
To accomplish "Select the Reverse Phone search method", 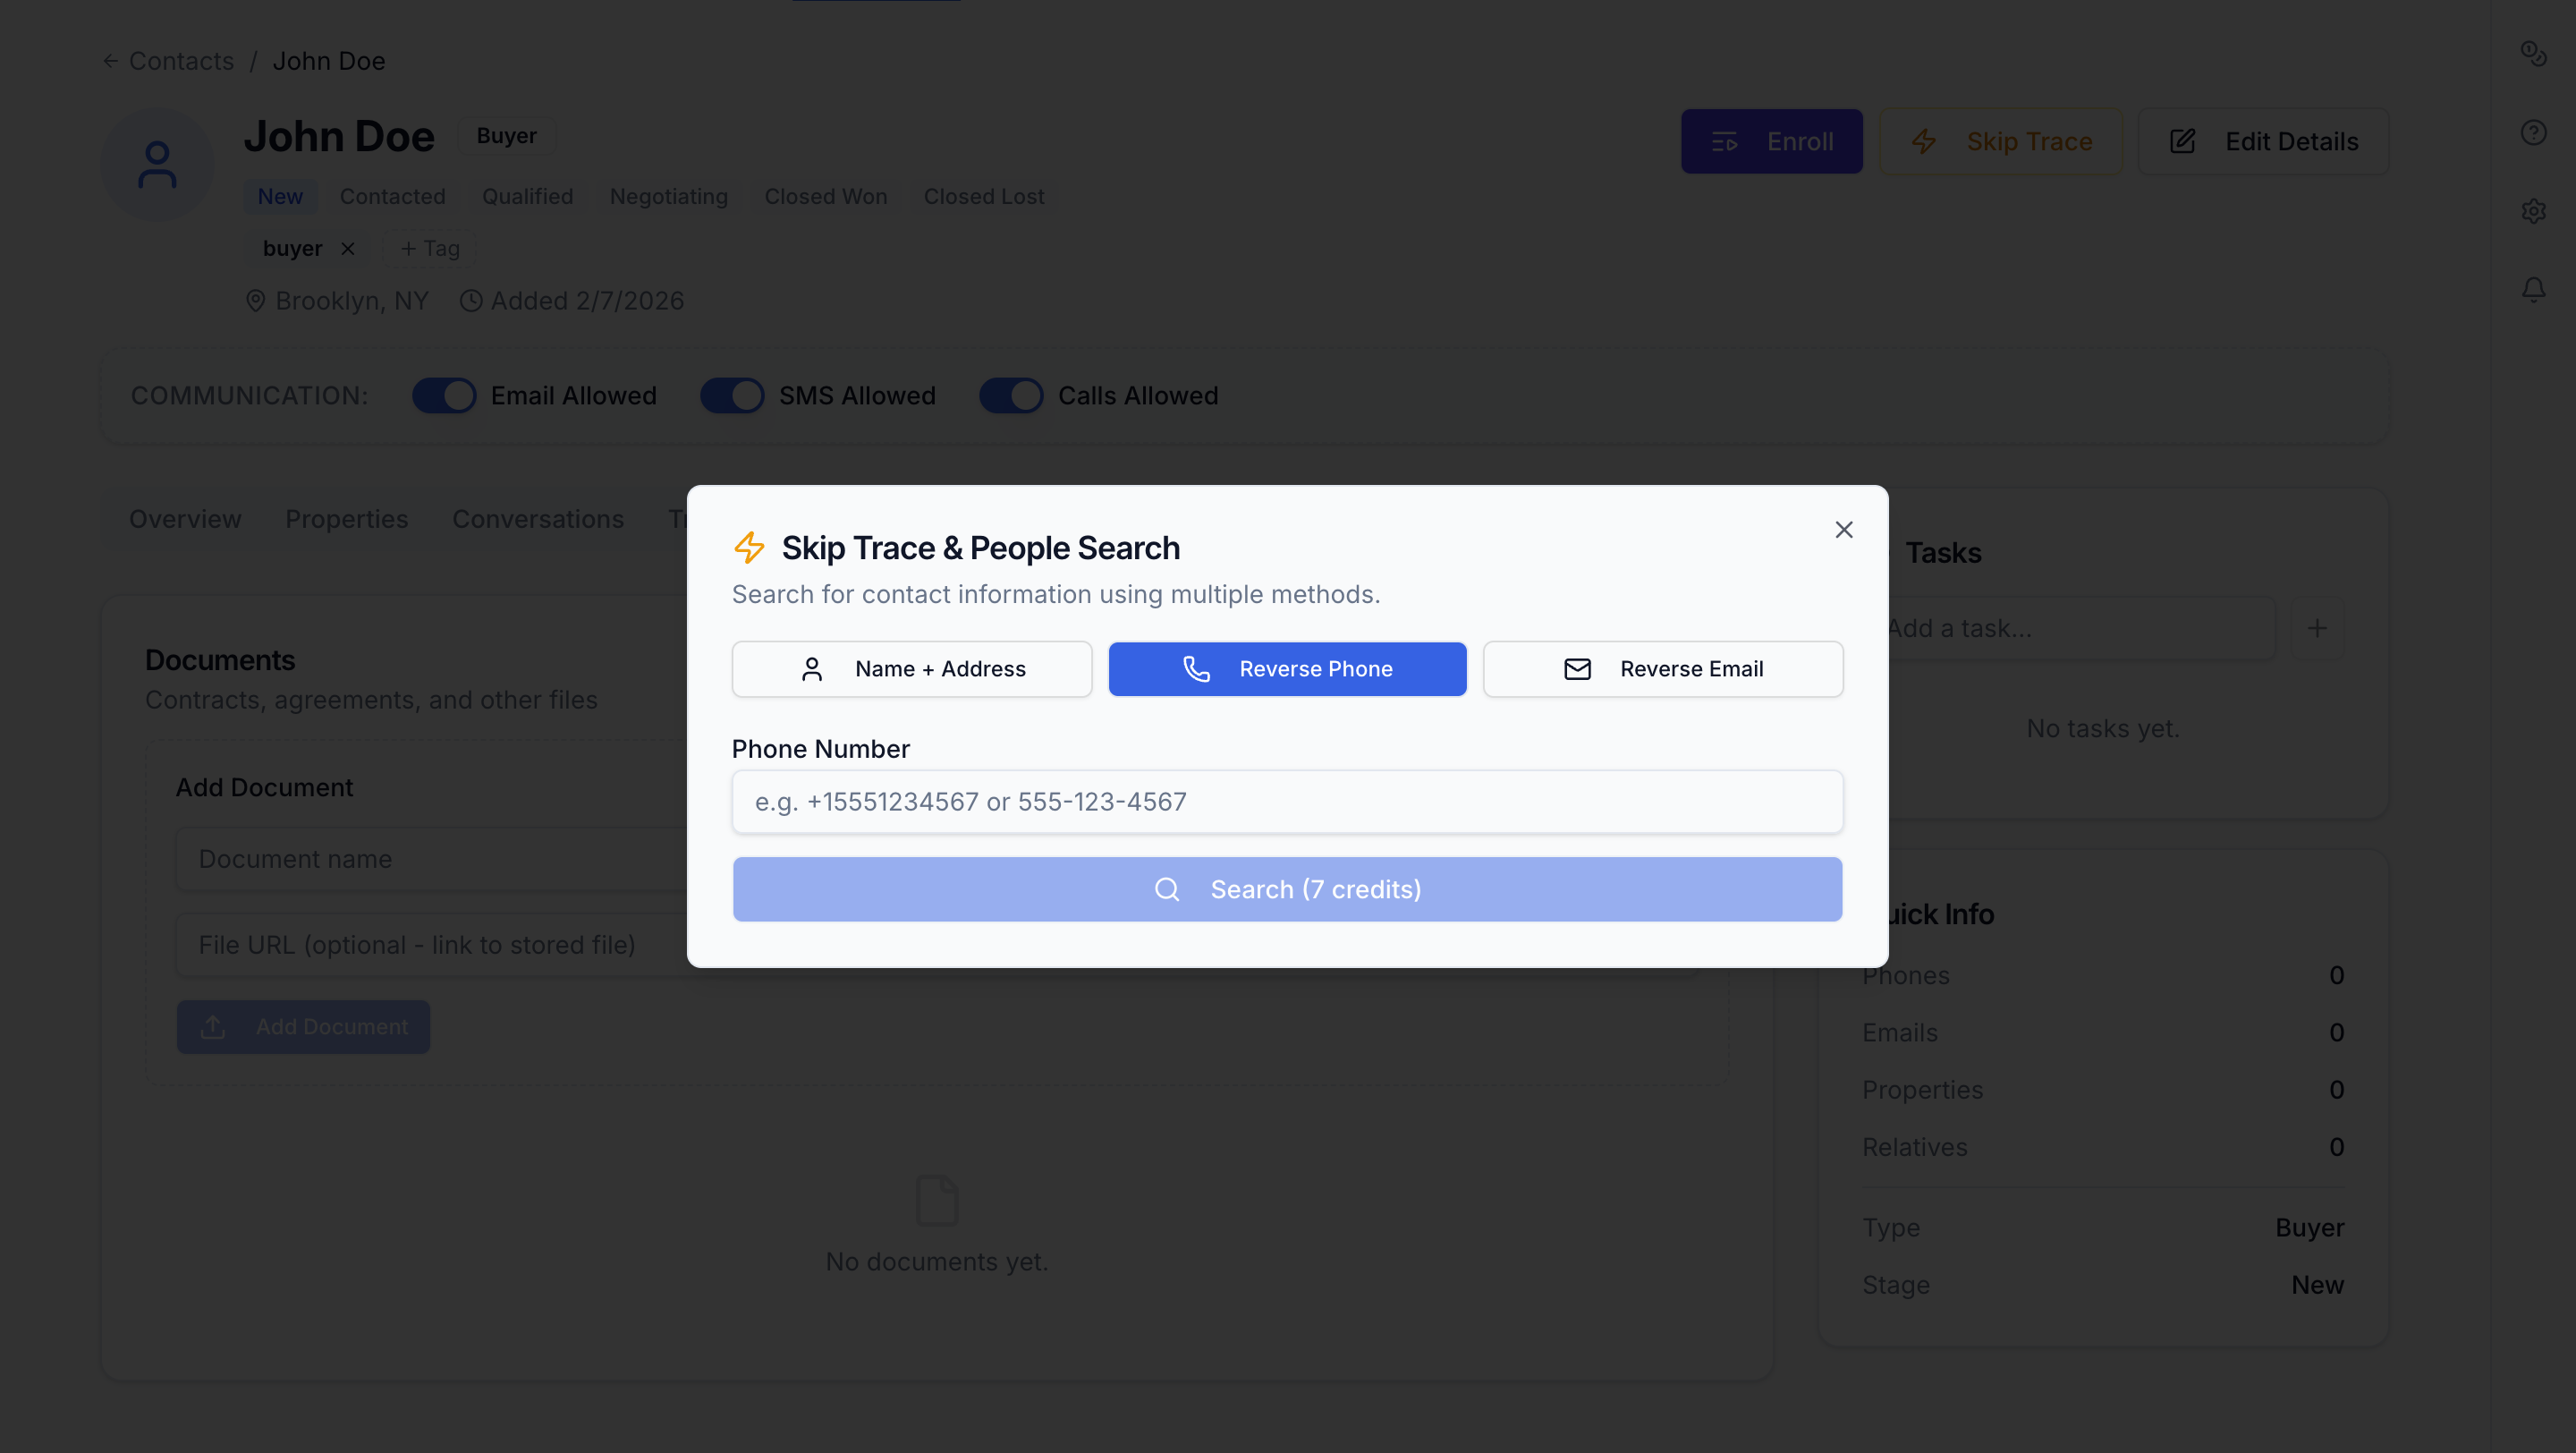I will coord(1287,669).
